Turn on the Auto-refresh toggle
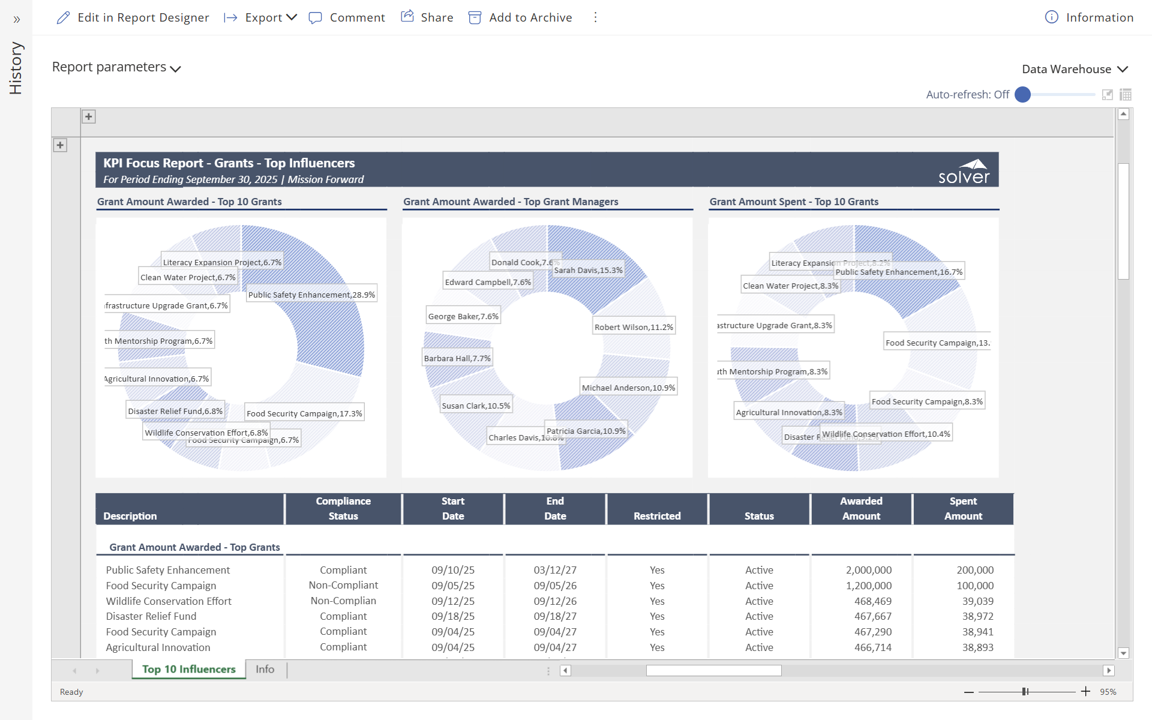The width and height of the screenshot is (1152, 720). point(1023,95)
